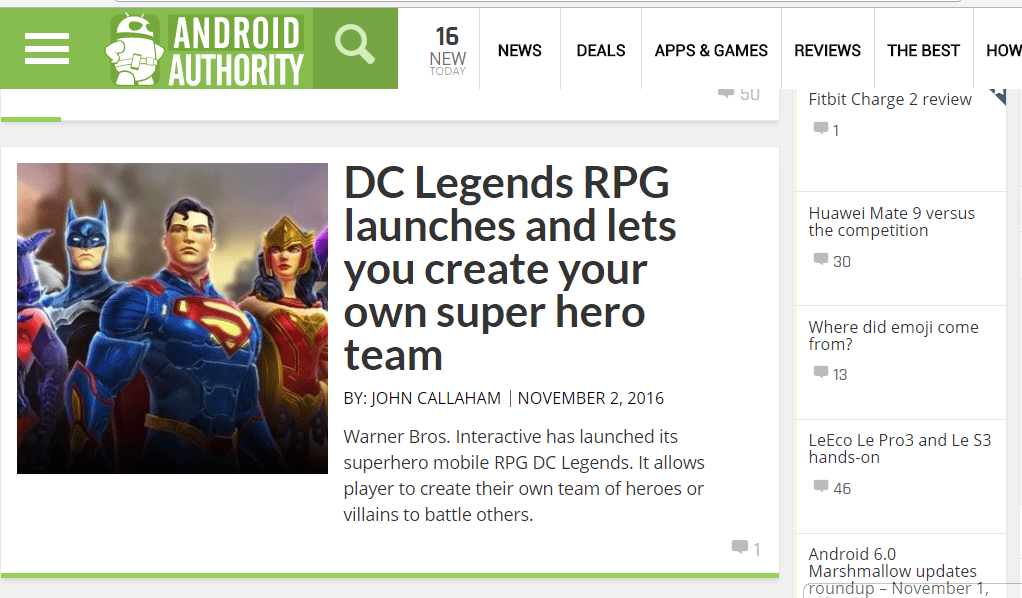Open the Reviews menu item
This screenshot has width=1022, height=598.
[x=827, y=50]
